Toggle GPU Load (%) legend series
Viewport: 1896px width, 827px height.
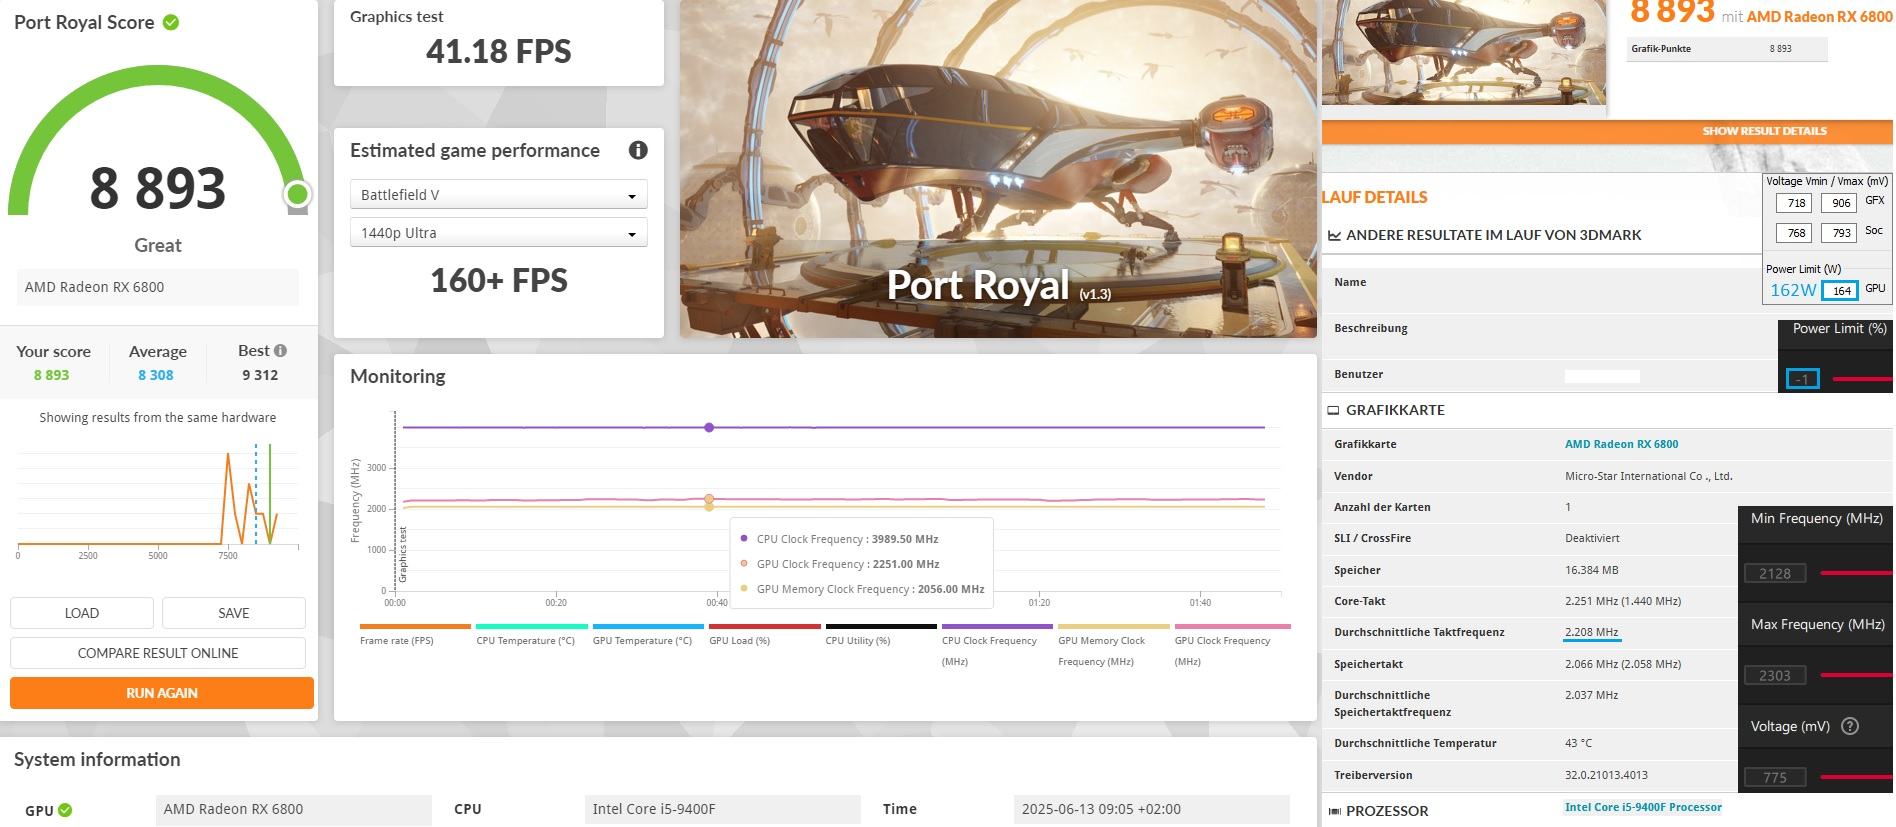pos(764,634)
